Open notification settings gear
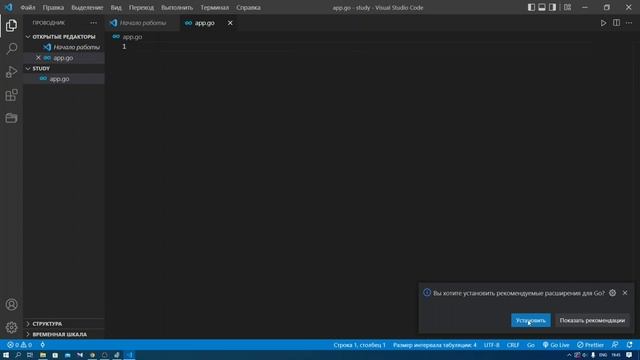This screenshot has height=360, width=640. tap(612, 293)
